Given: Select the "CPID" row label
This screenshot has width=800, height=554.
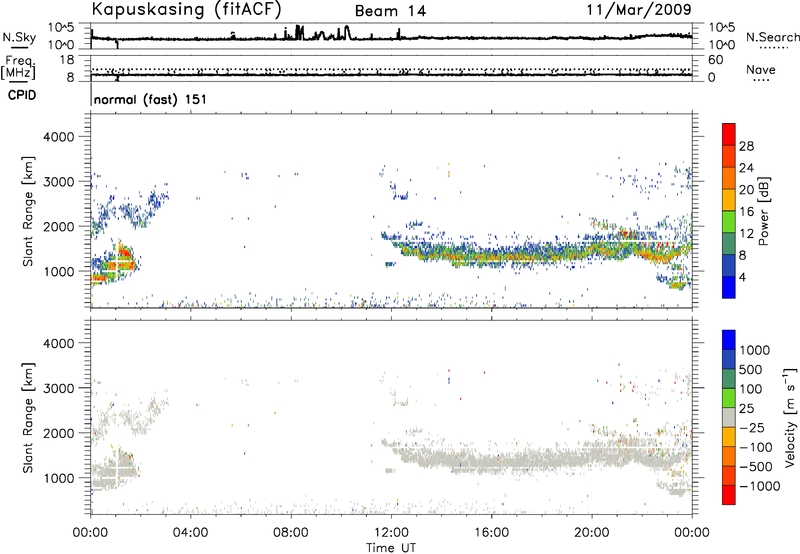Looking at the screenshot, I should tap(22, 95).
